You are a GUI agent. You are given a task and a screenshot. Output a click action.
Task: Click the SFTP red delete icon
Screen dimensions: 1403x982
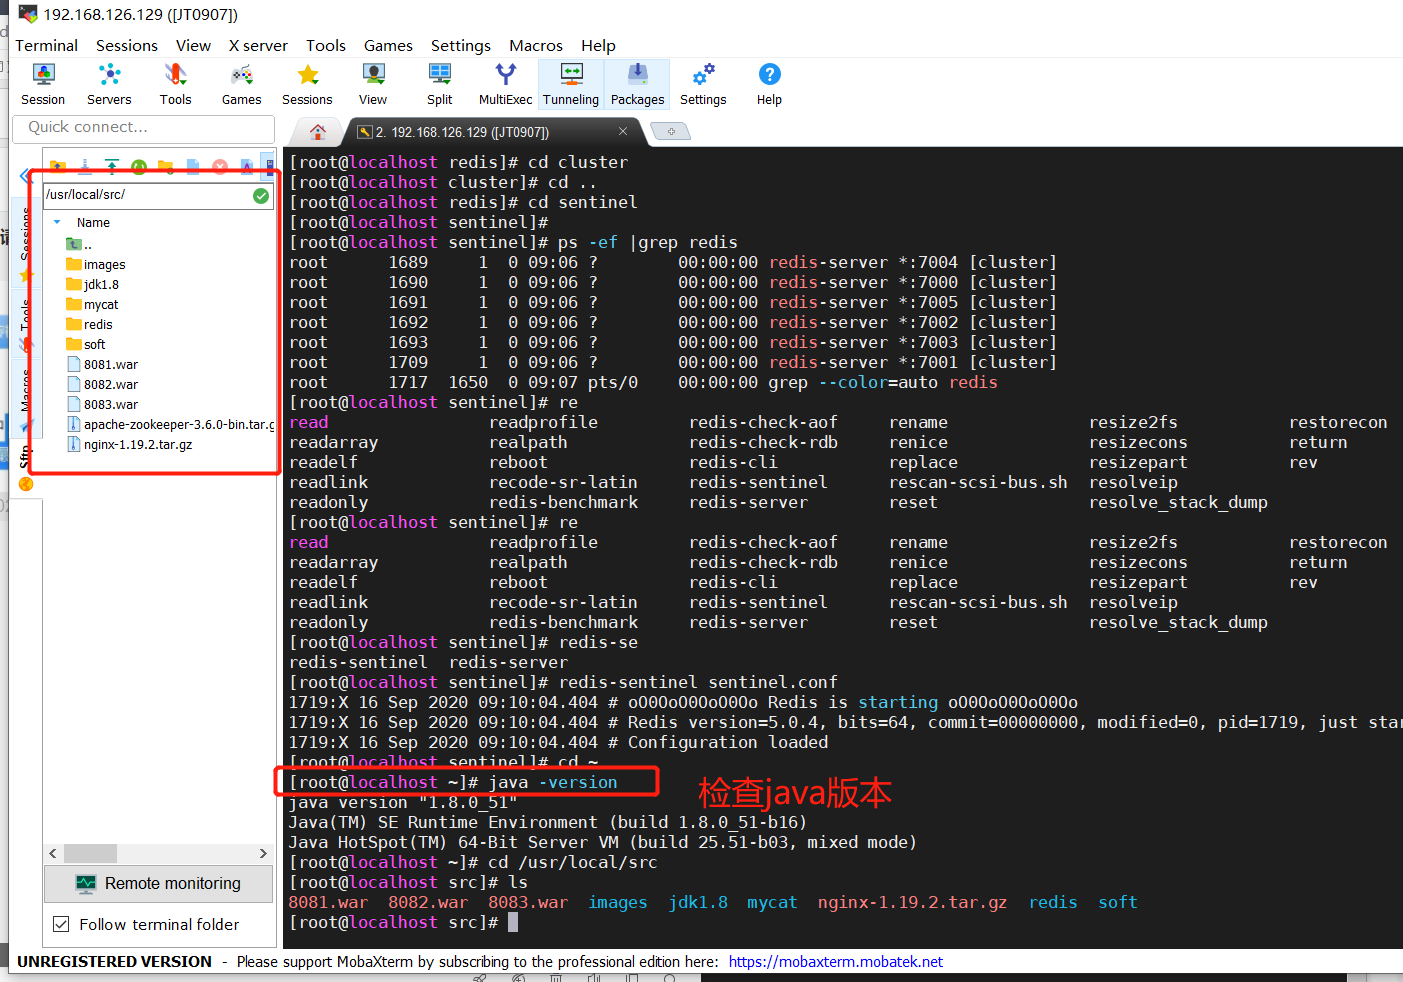click(x=220, y=167)
